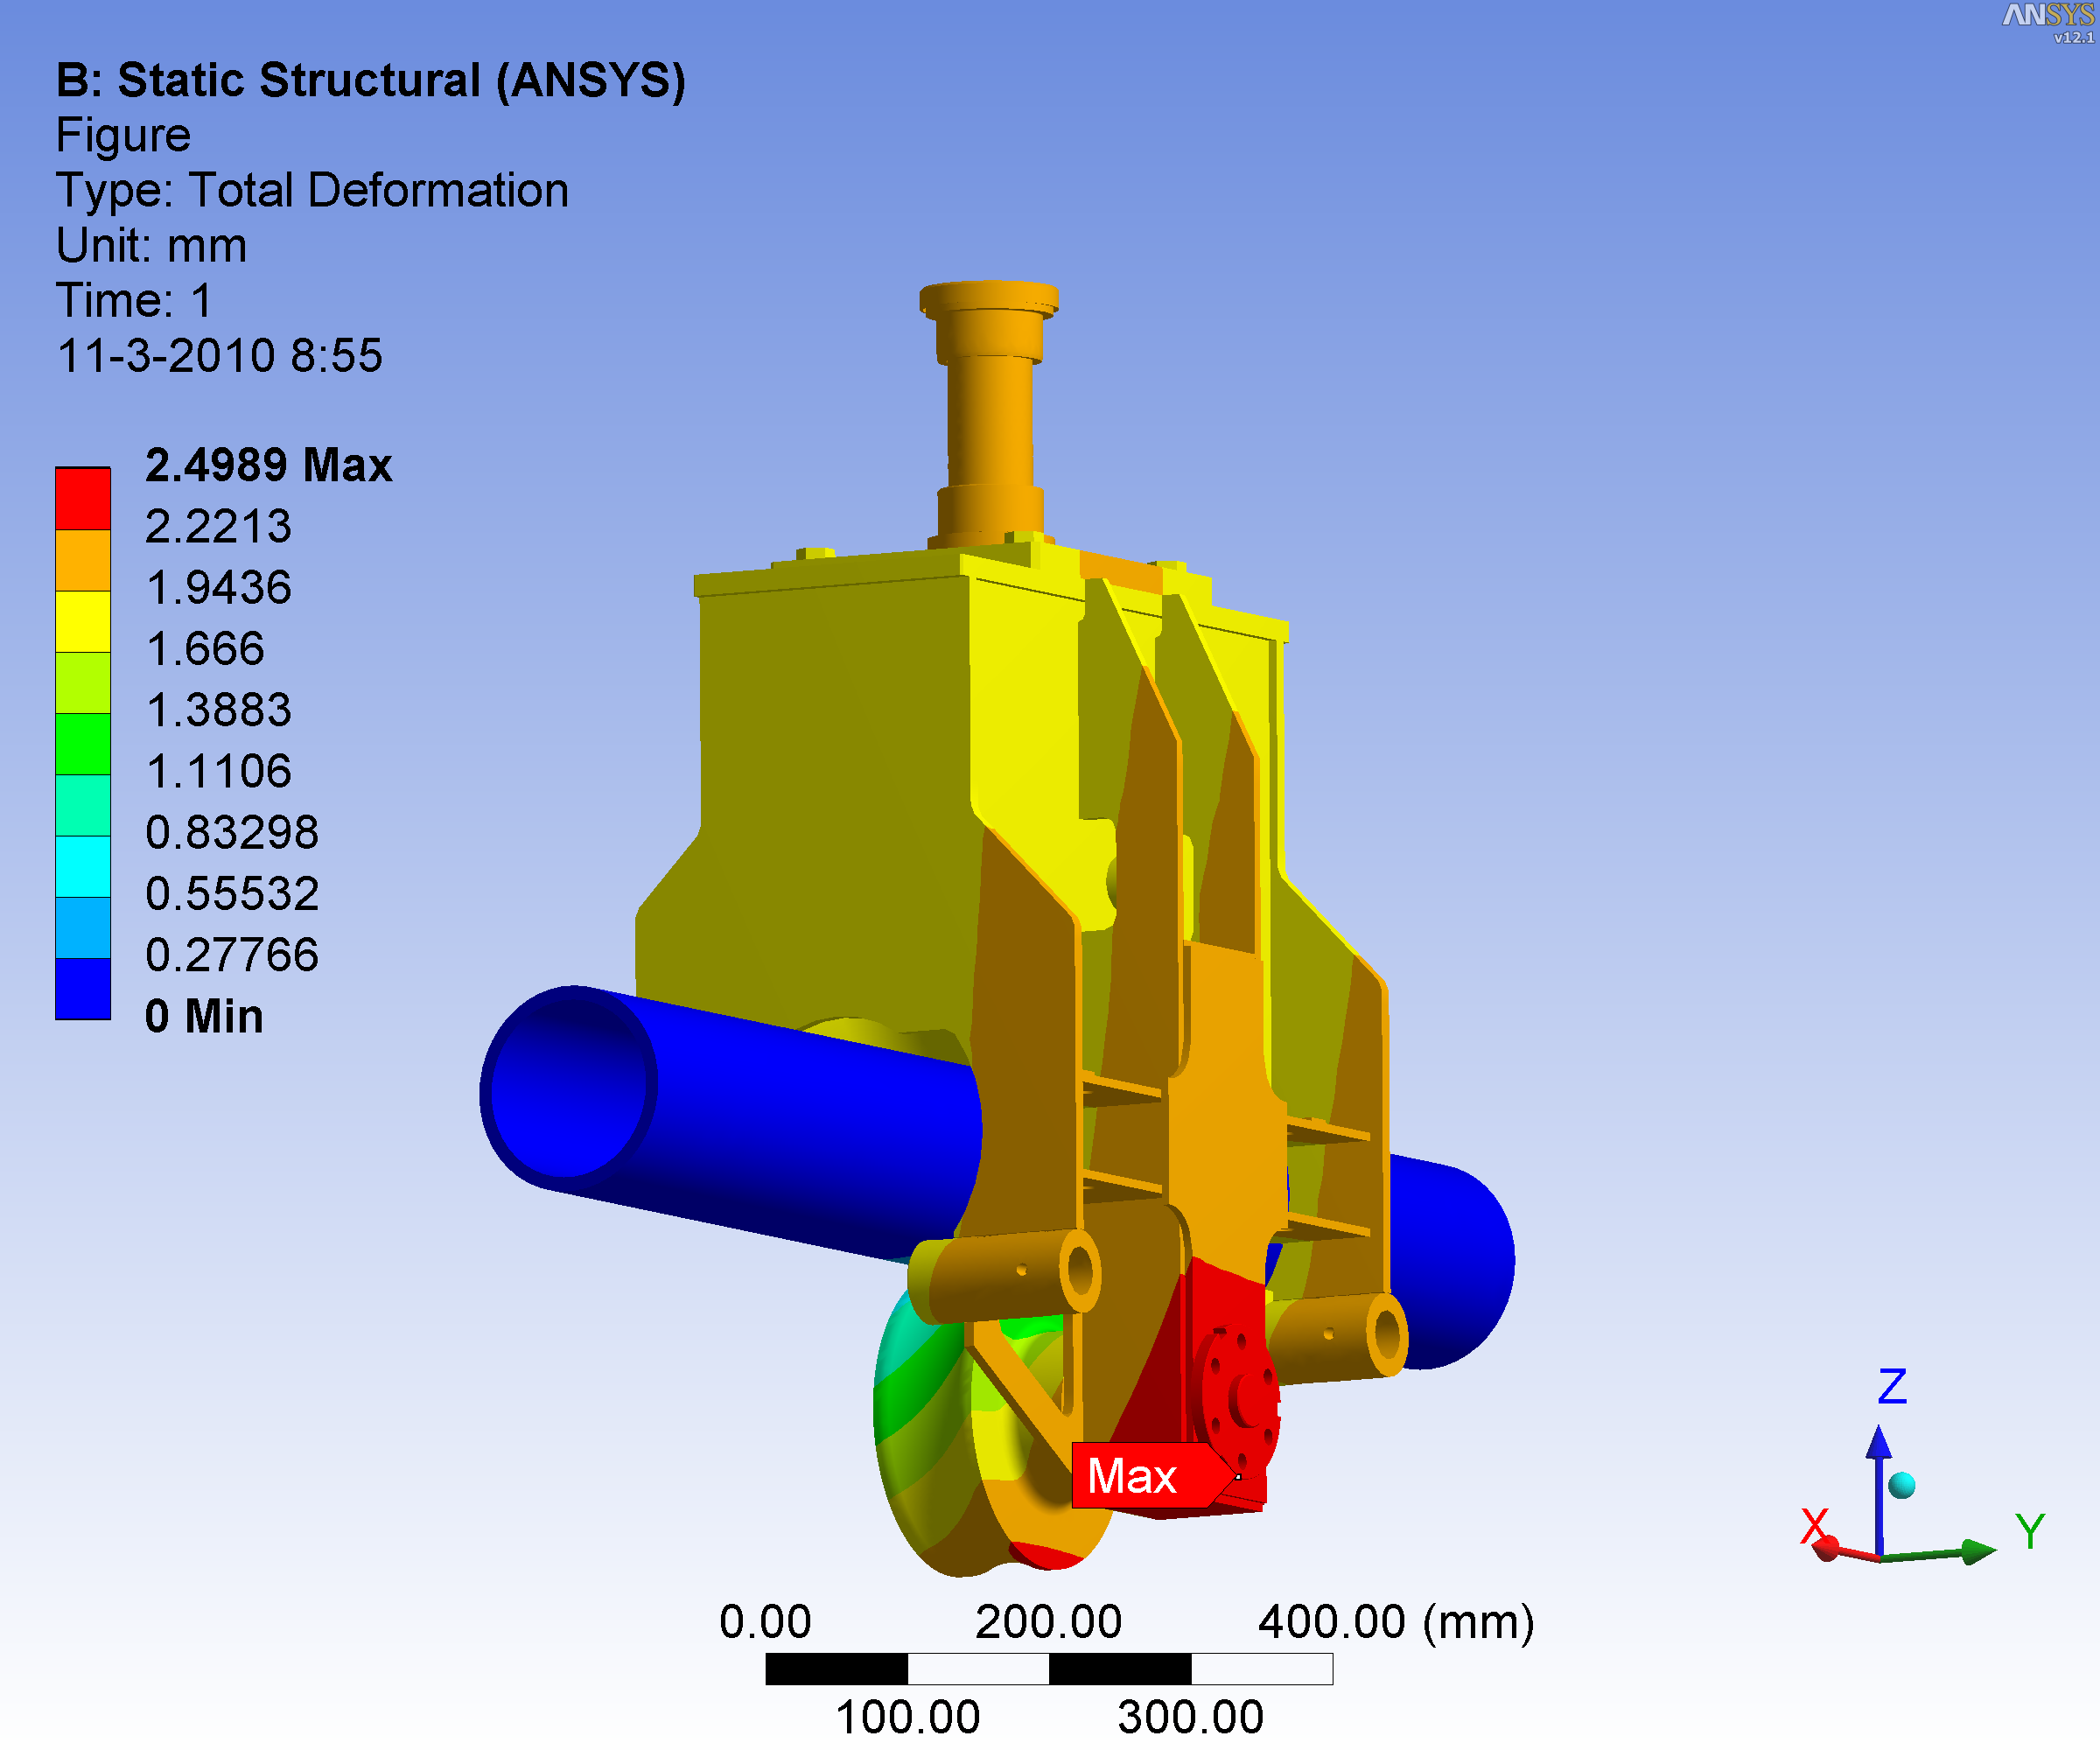Select the dark blue legend color band

click(83, 989)
